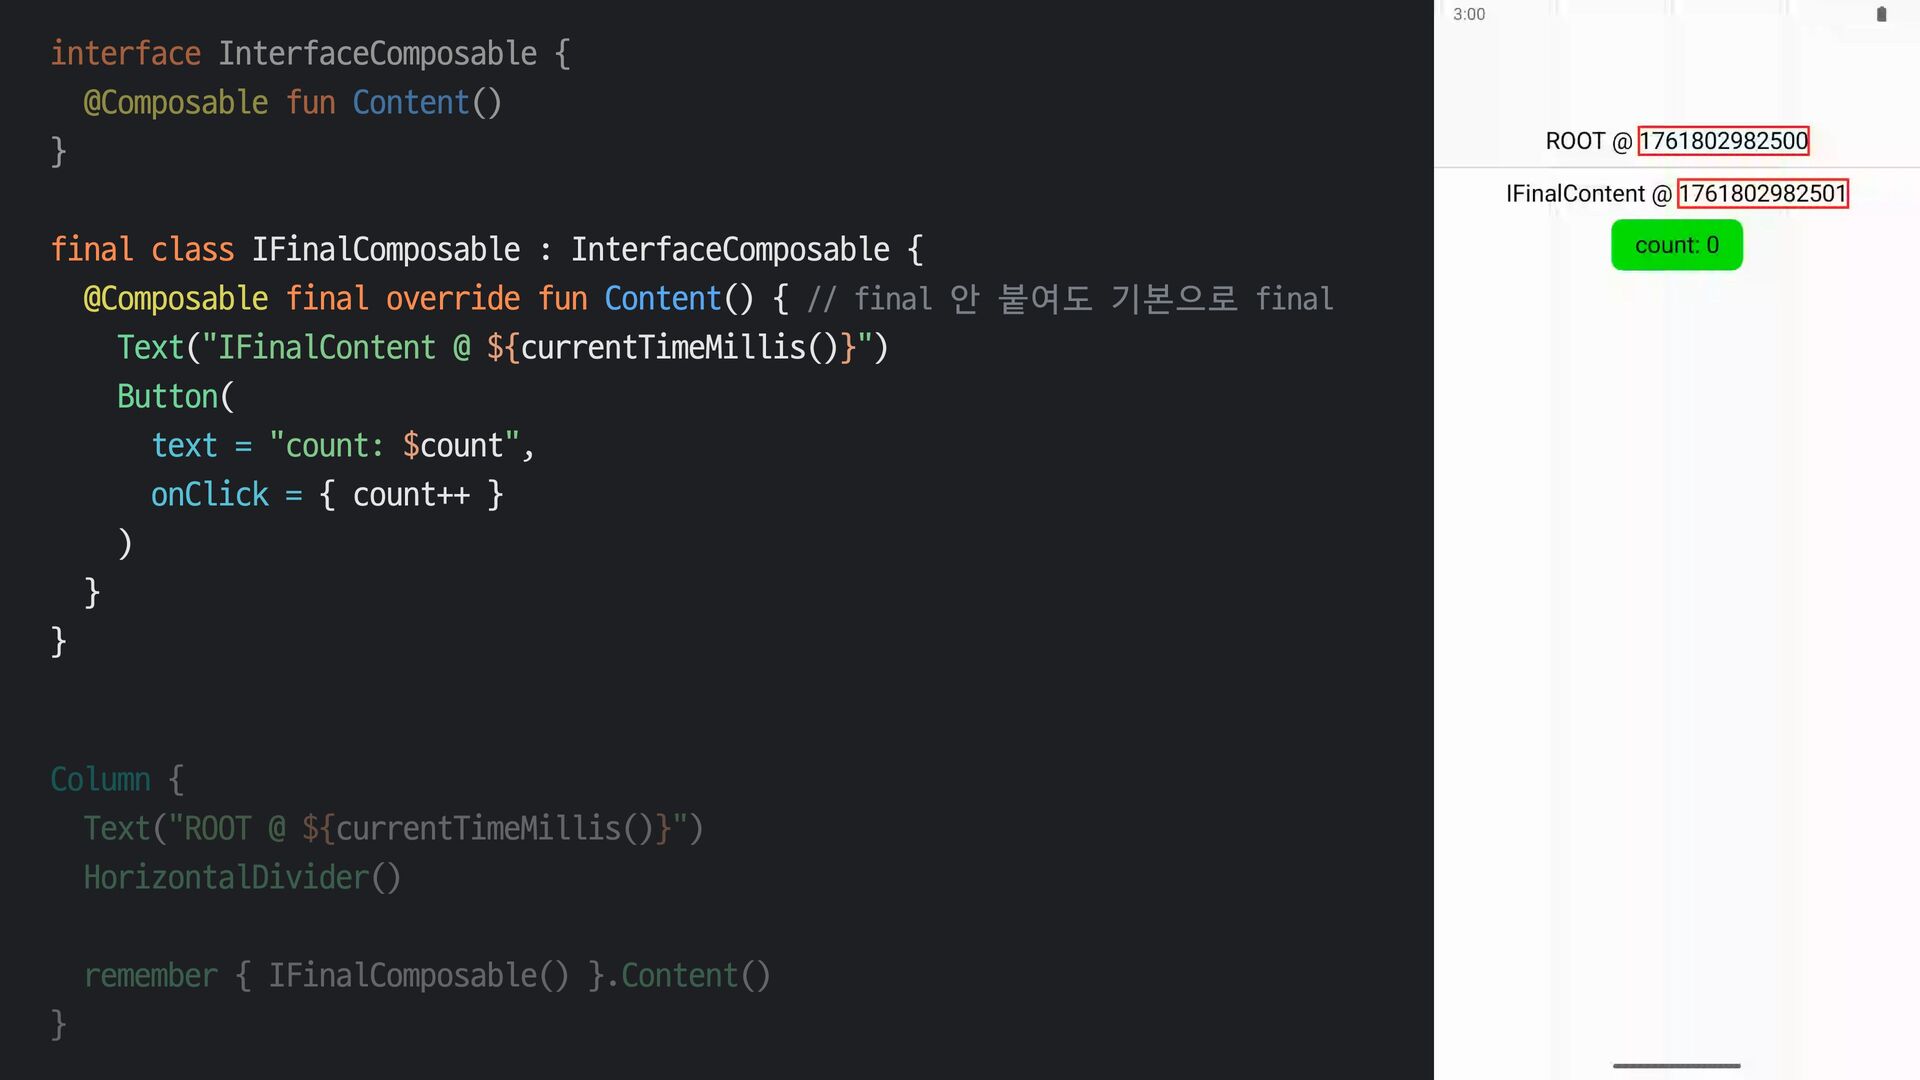1920x1080 pixels.
Task: Click the Button( call in code
Action: click(175, 396)
